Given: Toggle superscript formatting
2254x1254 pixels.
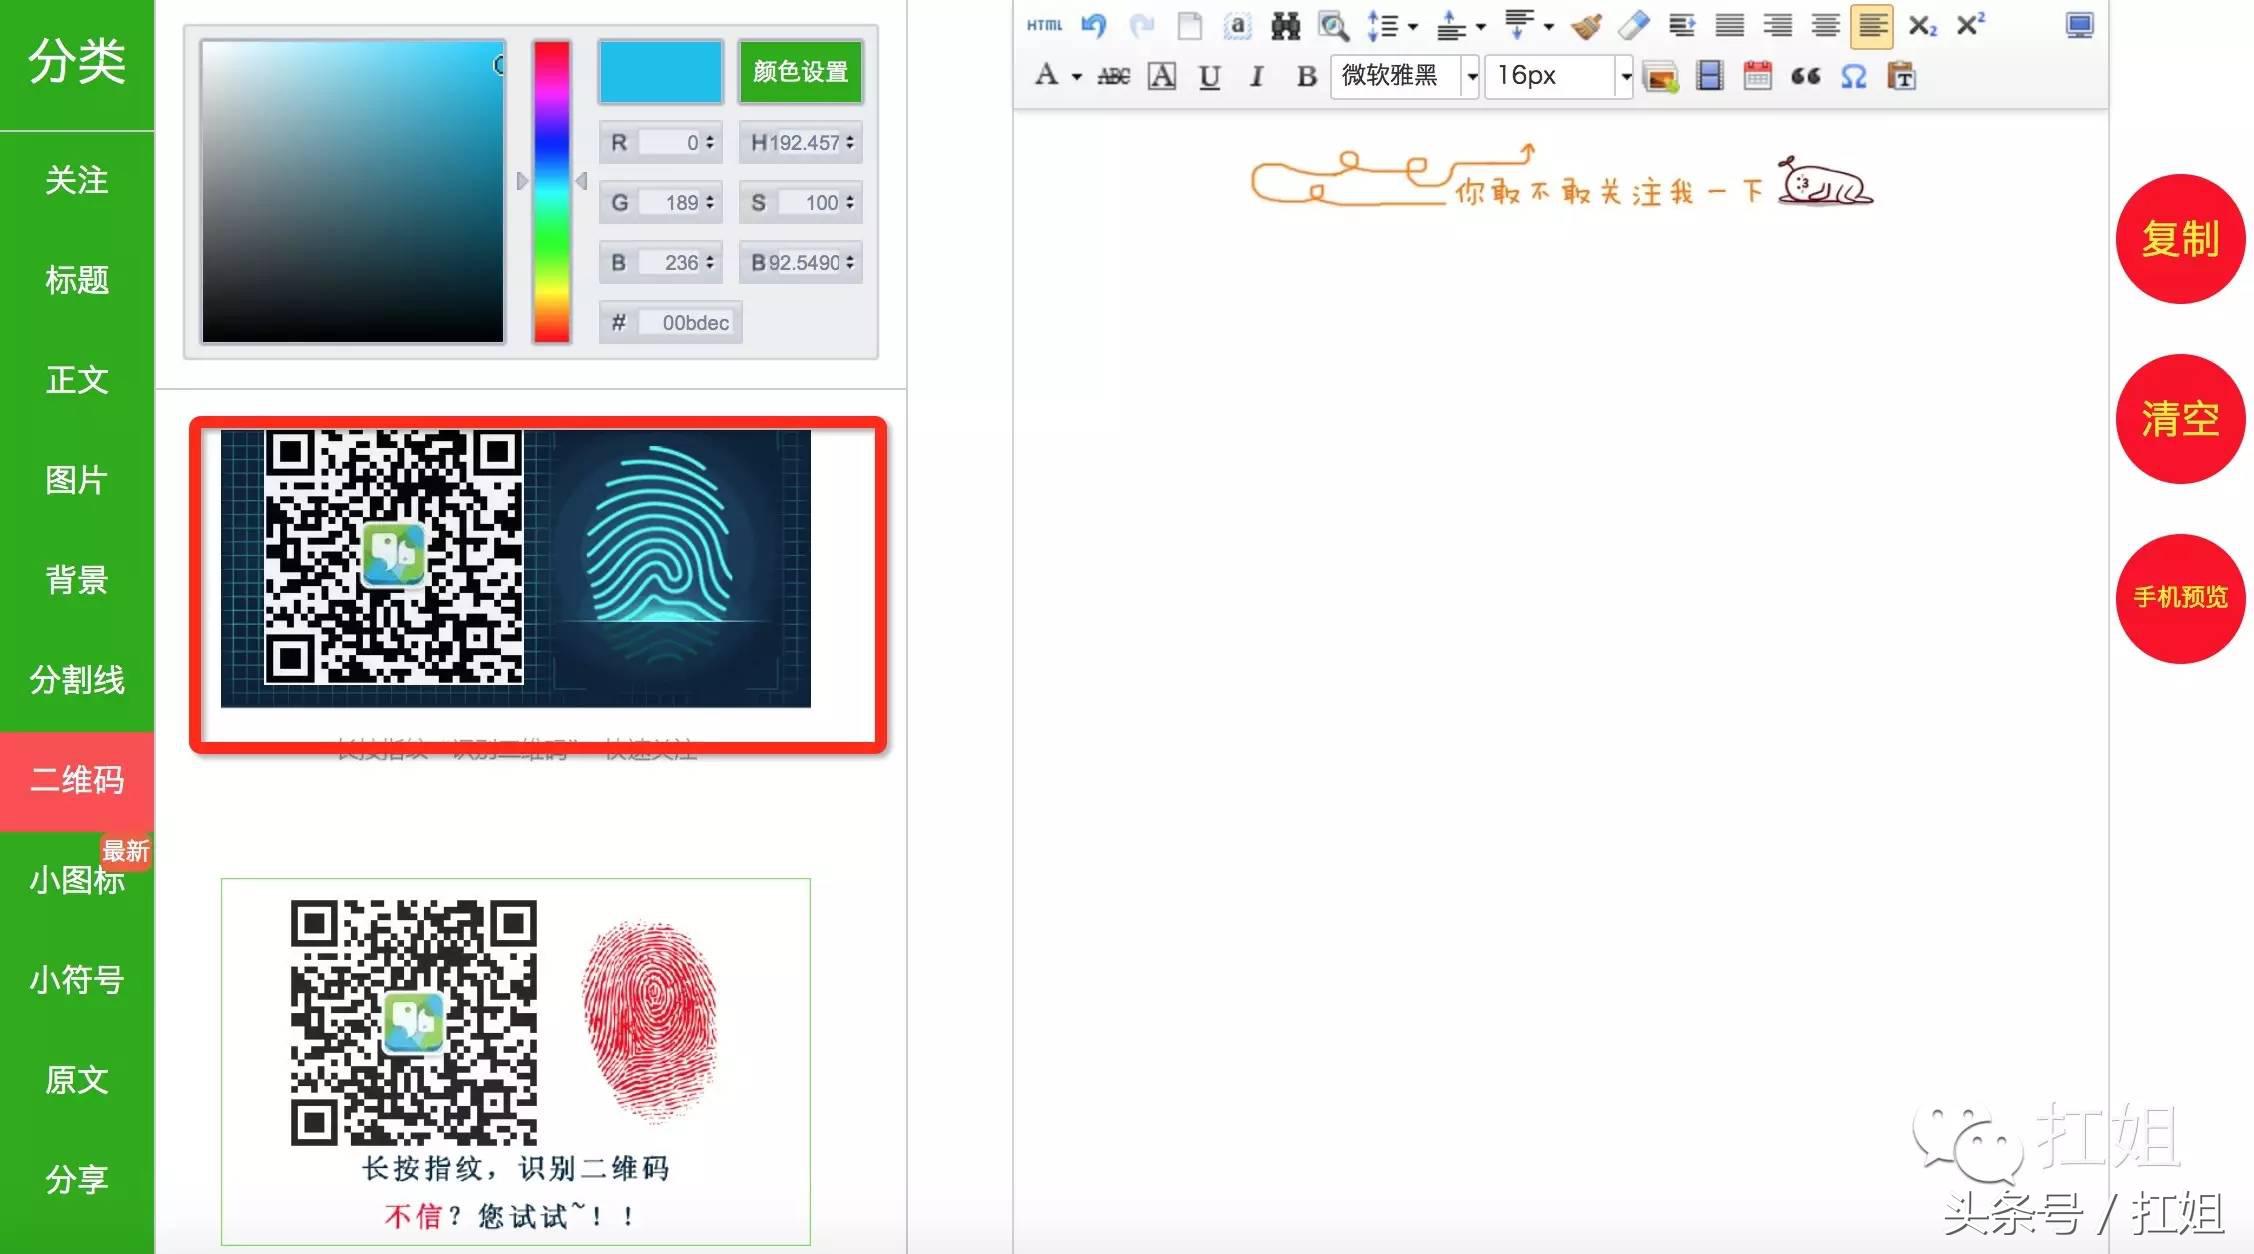Looking at the screenshot, I should 1968,25.
